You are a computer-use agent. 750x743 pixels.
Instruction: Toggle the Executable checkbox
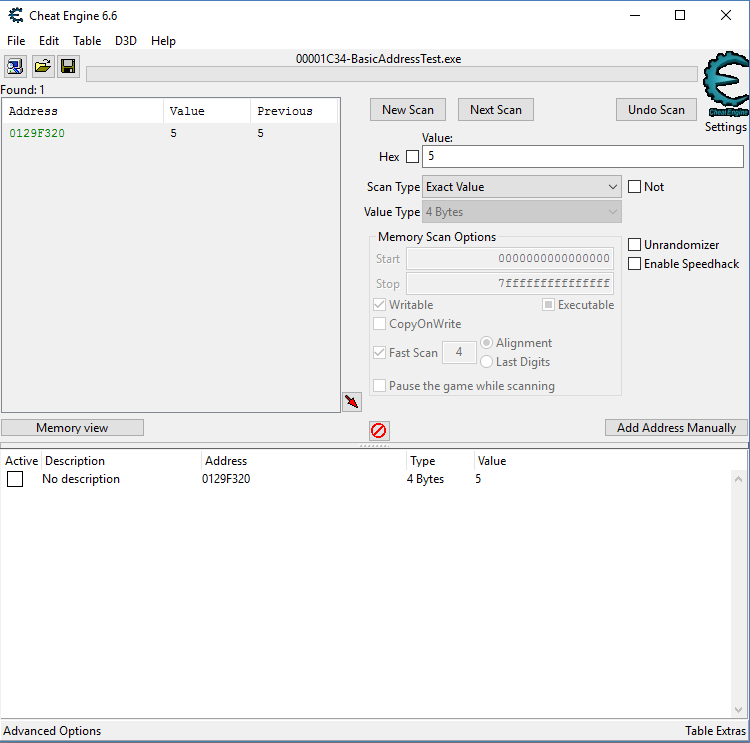[x=549, y=305]
